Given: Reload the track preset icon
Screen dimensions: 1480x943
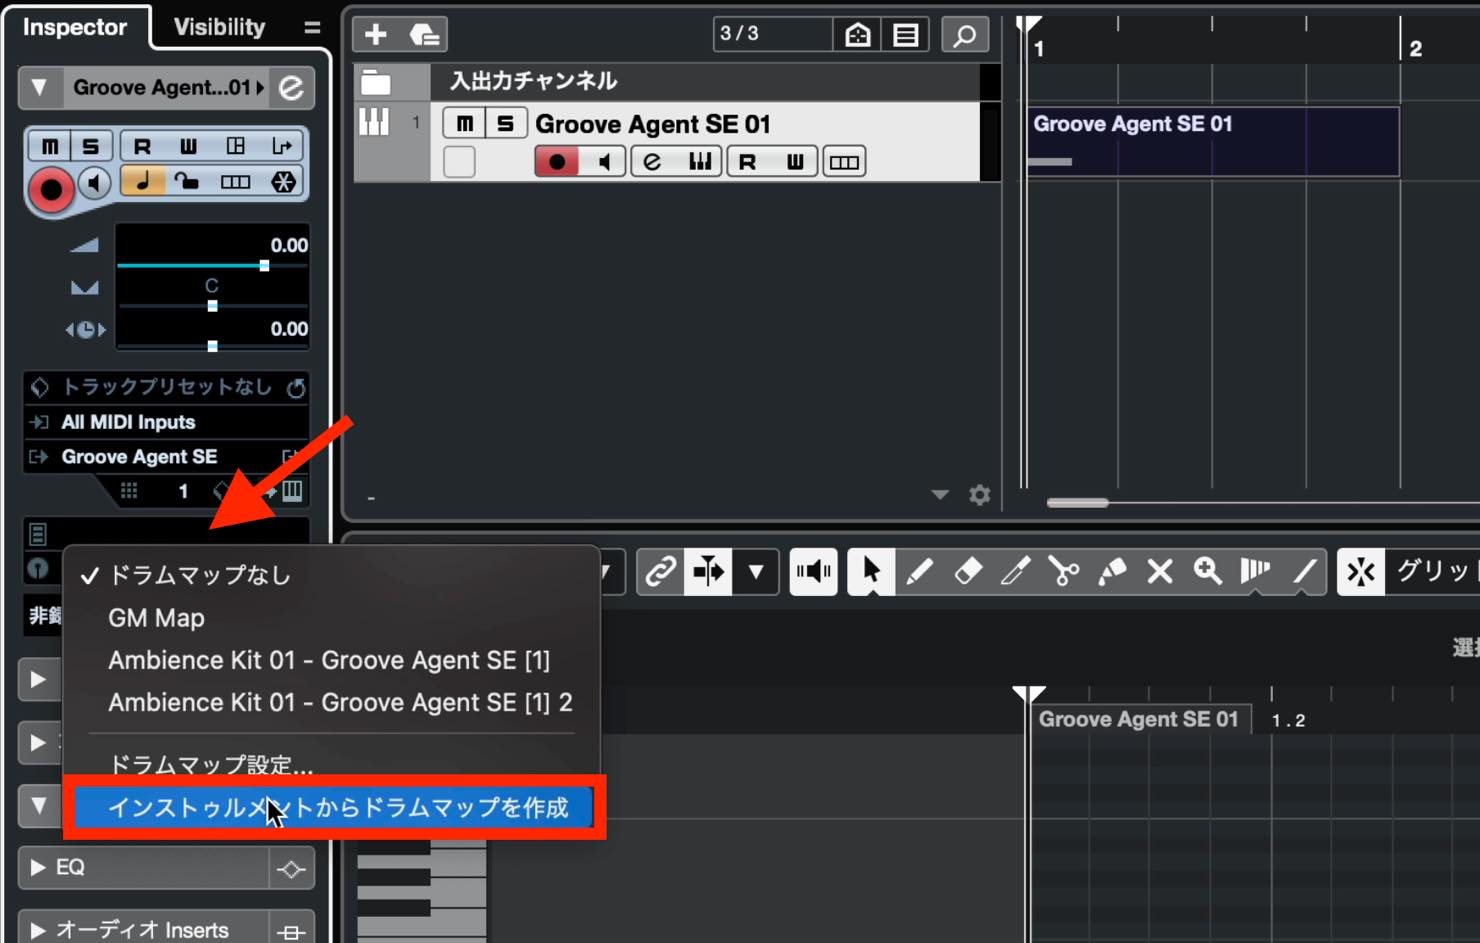Looking at the screenshot, I should pos(296,388).
